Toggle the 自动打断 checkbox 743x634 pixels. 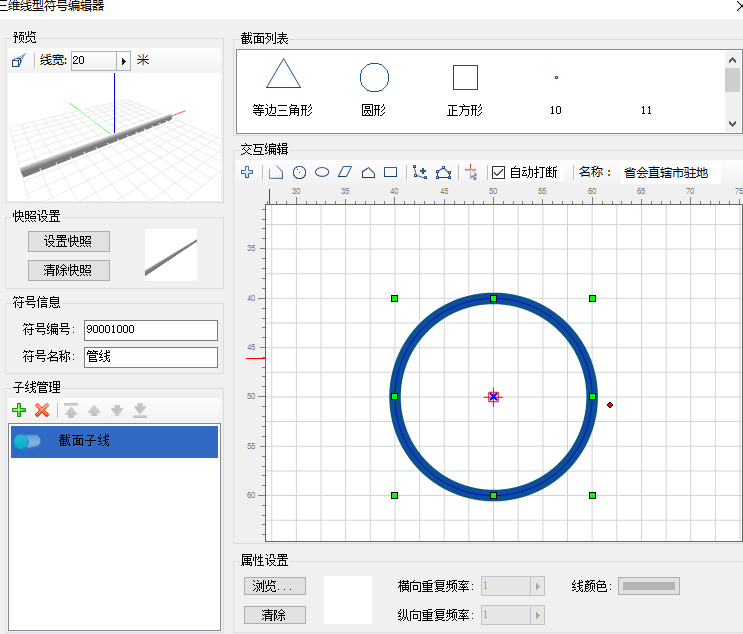(498, 172)
